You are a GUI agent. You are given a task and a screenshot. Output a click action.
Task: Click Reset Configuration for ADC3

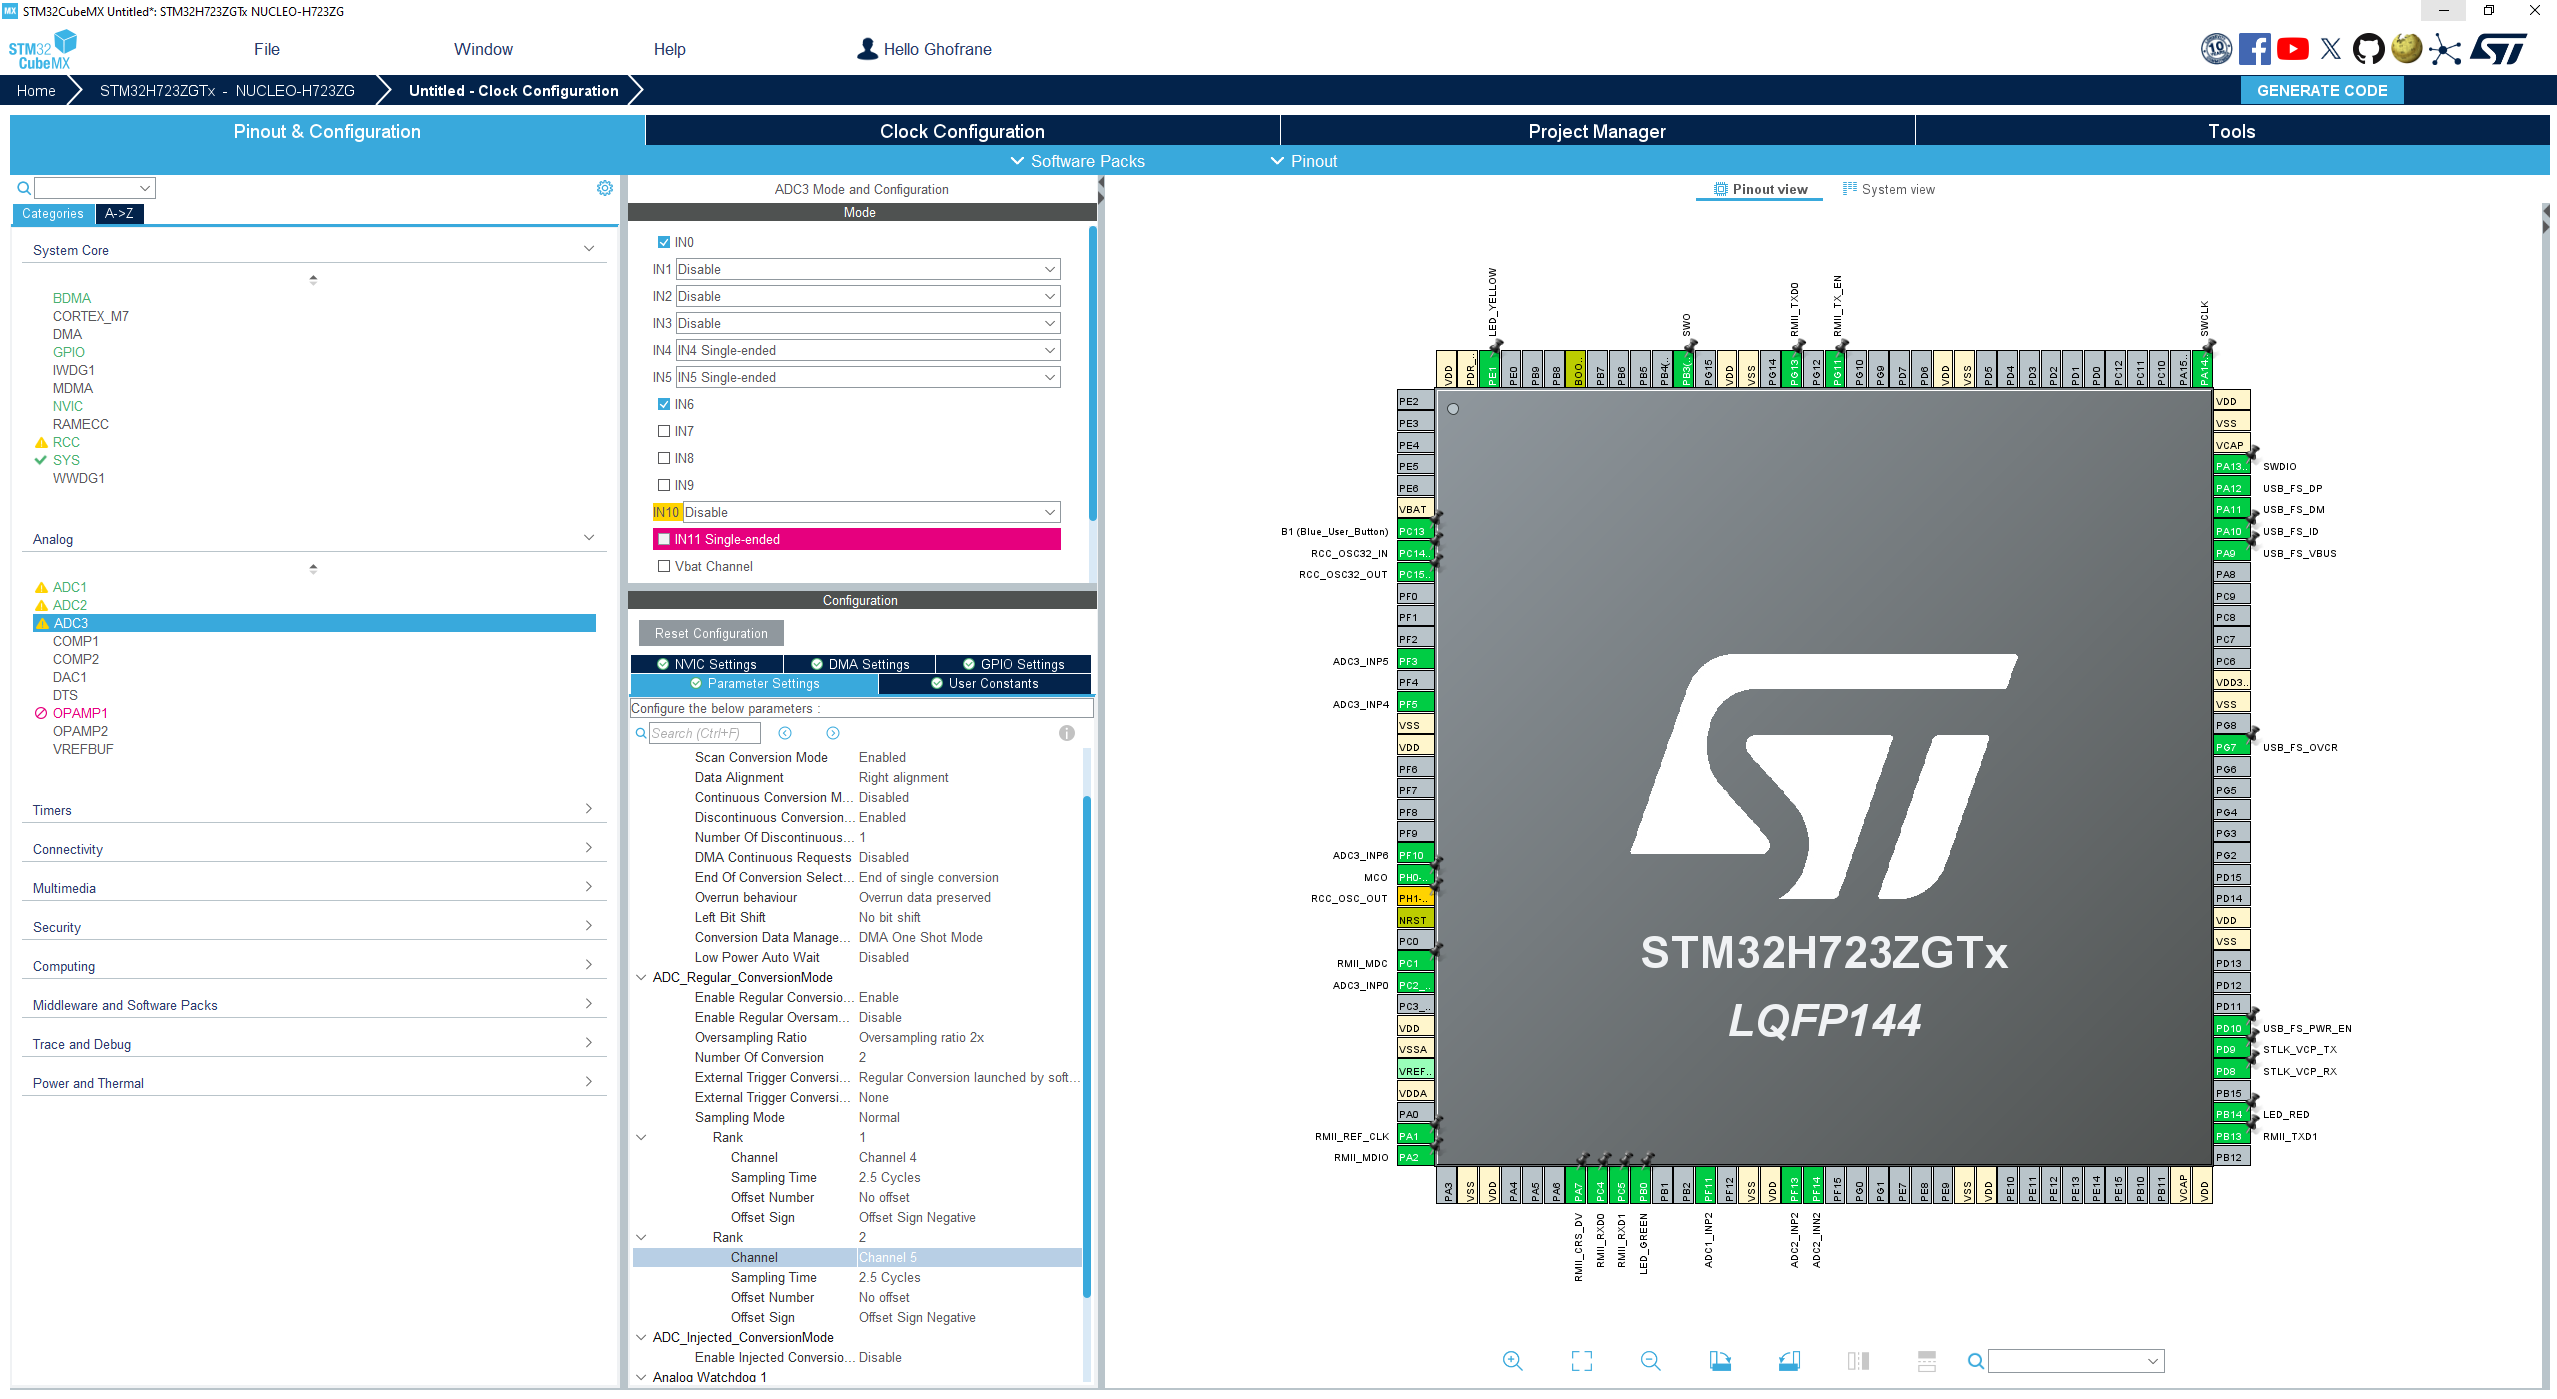pyautogui.click(x=709, y=632)
